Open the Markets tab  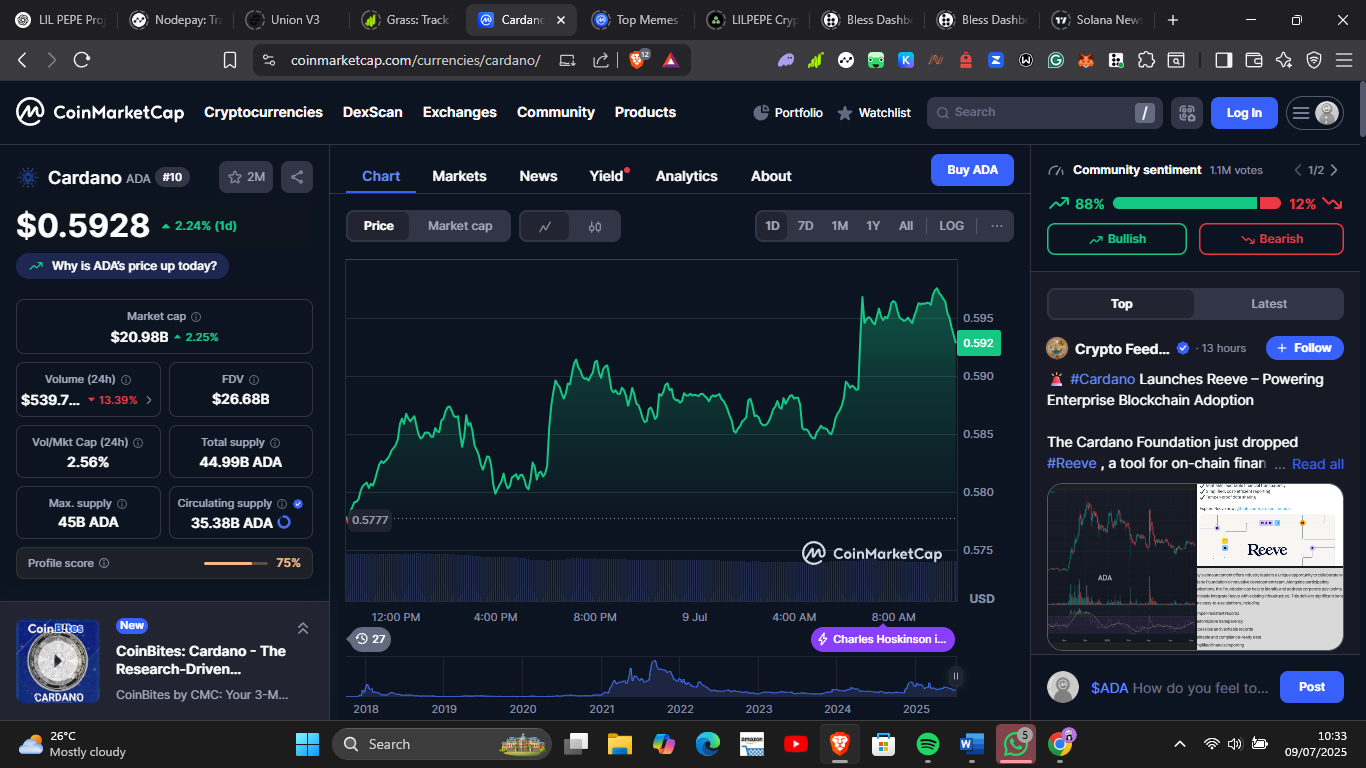tap(459, 176)
